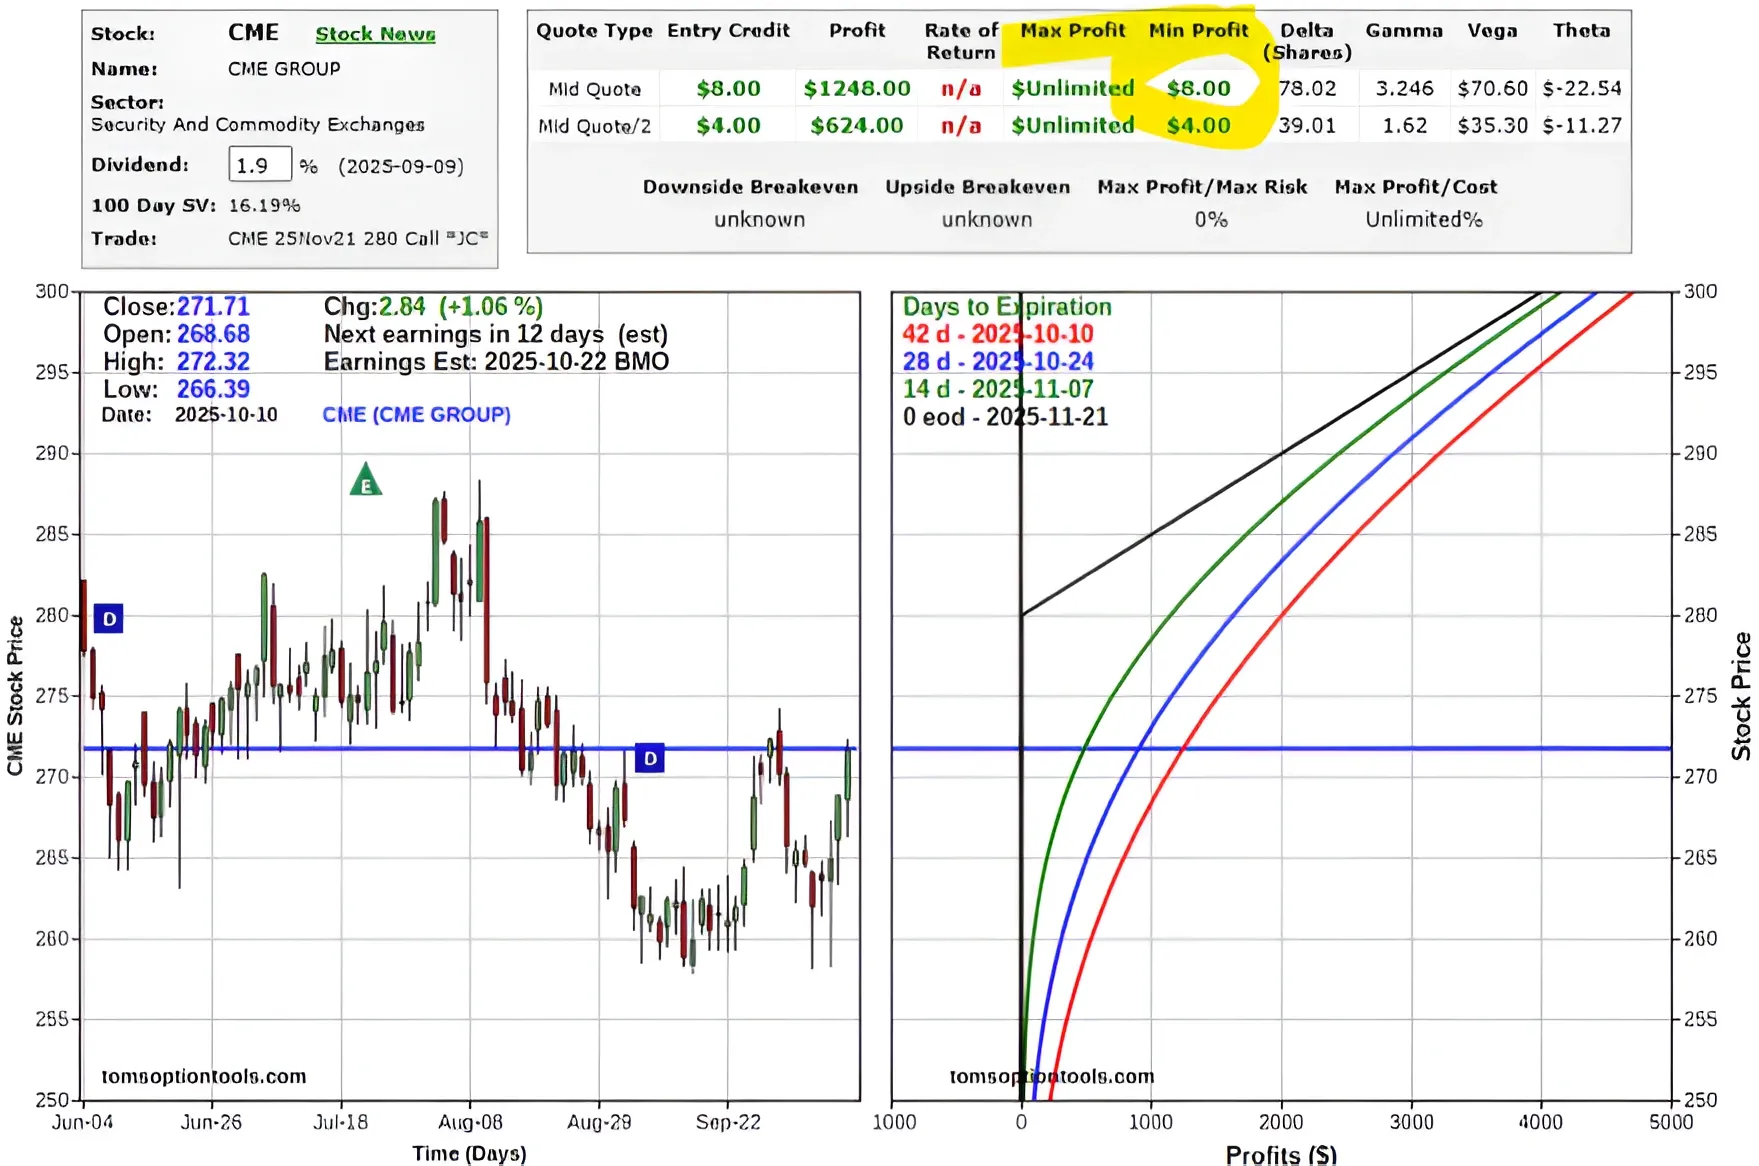Image resolution: width=1759 pixels, height=1166 pixels.
Task: Click the 100 Day SV value '16.19%'
Action: [x=264, y=205]
